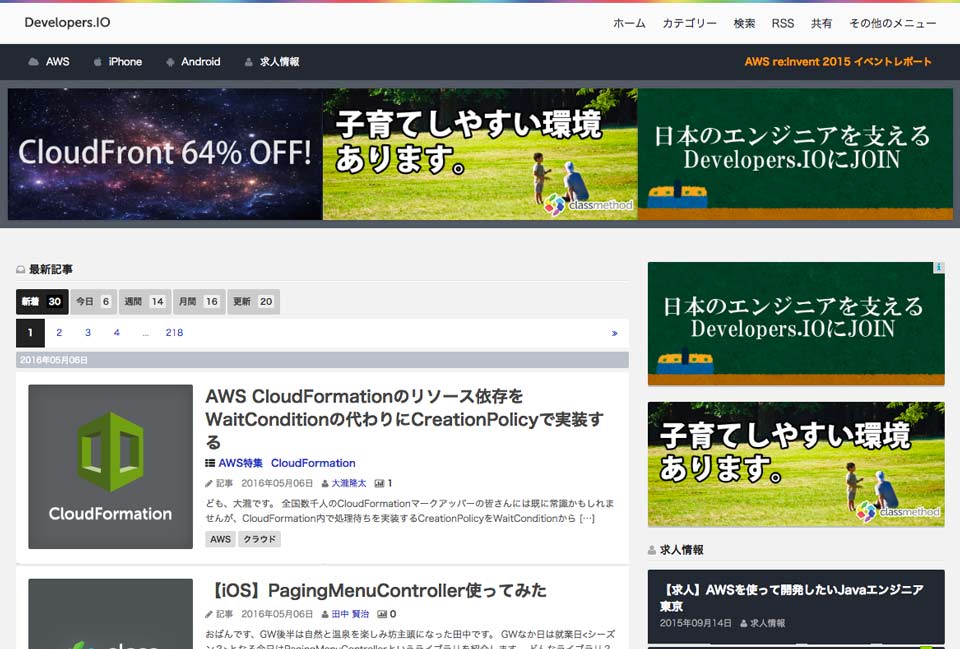The height and width of the screenshot is (649, 960).
Task: Go to page 3 of articles
Action: coord(88,333)
